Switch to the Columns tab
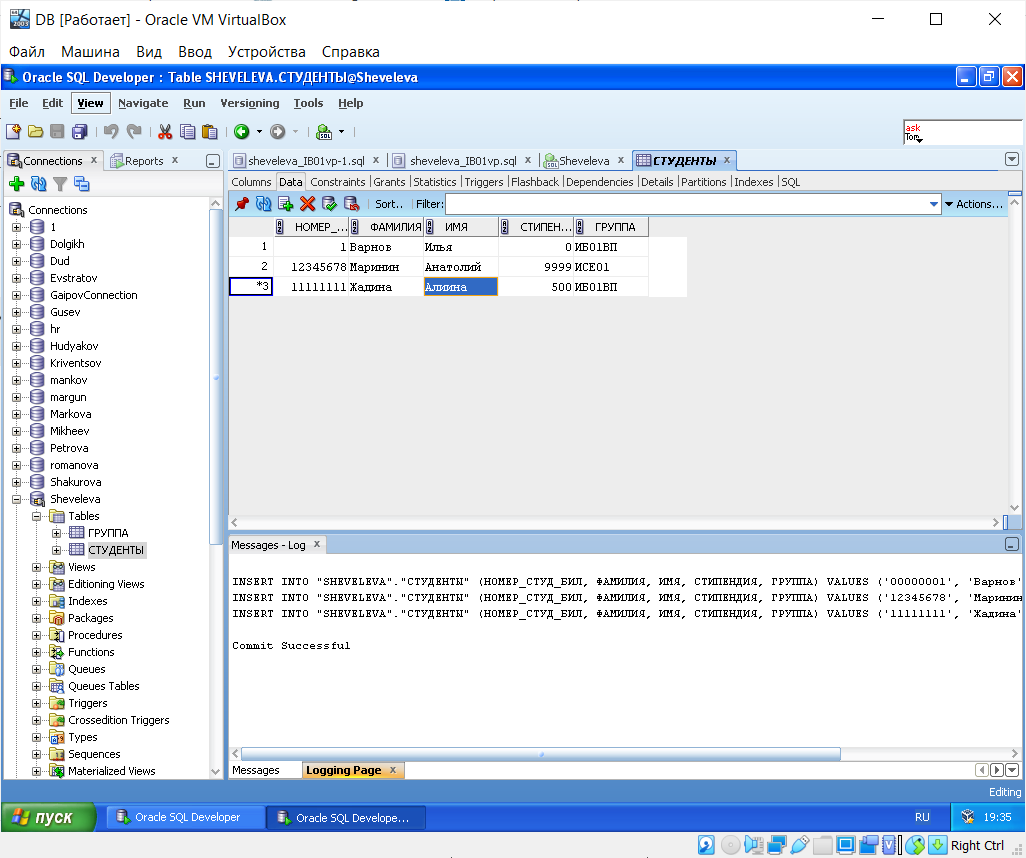Image resolution: width=1026 pixels, height=858 pixels. click(x=251, y=182)
